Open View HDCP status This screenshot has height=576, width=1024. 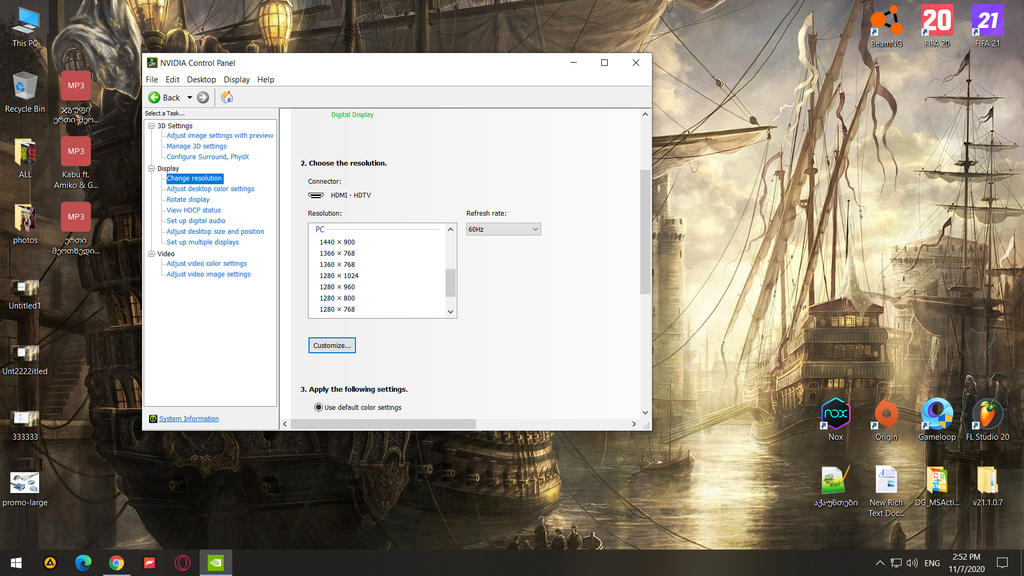[x=193, y=210]
